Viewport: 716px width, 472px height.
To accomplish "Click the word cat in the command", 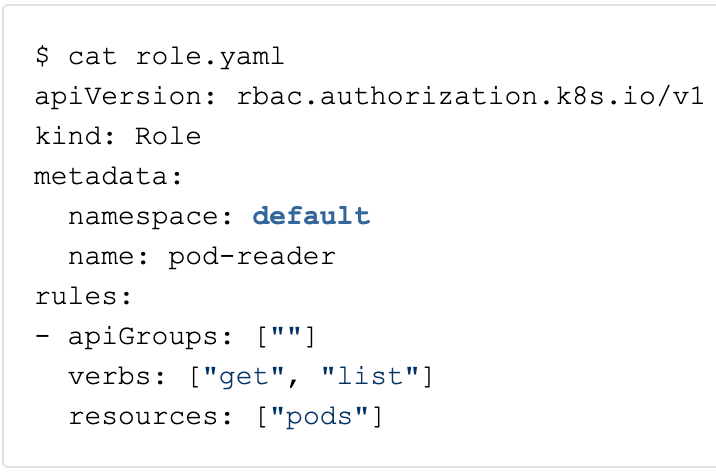I will pyautogui.click(x=84, y=56).
